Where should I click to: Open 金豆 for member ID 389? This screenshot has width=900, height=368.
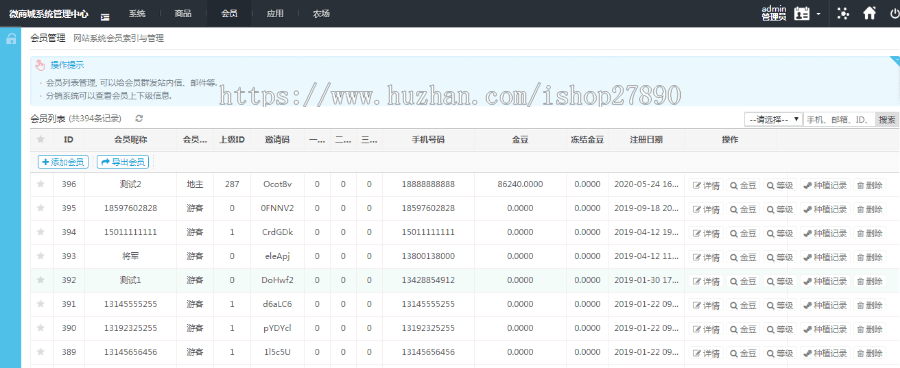click(743, 353)
